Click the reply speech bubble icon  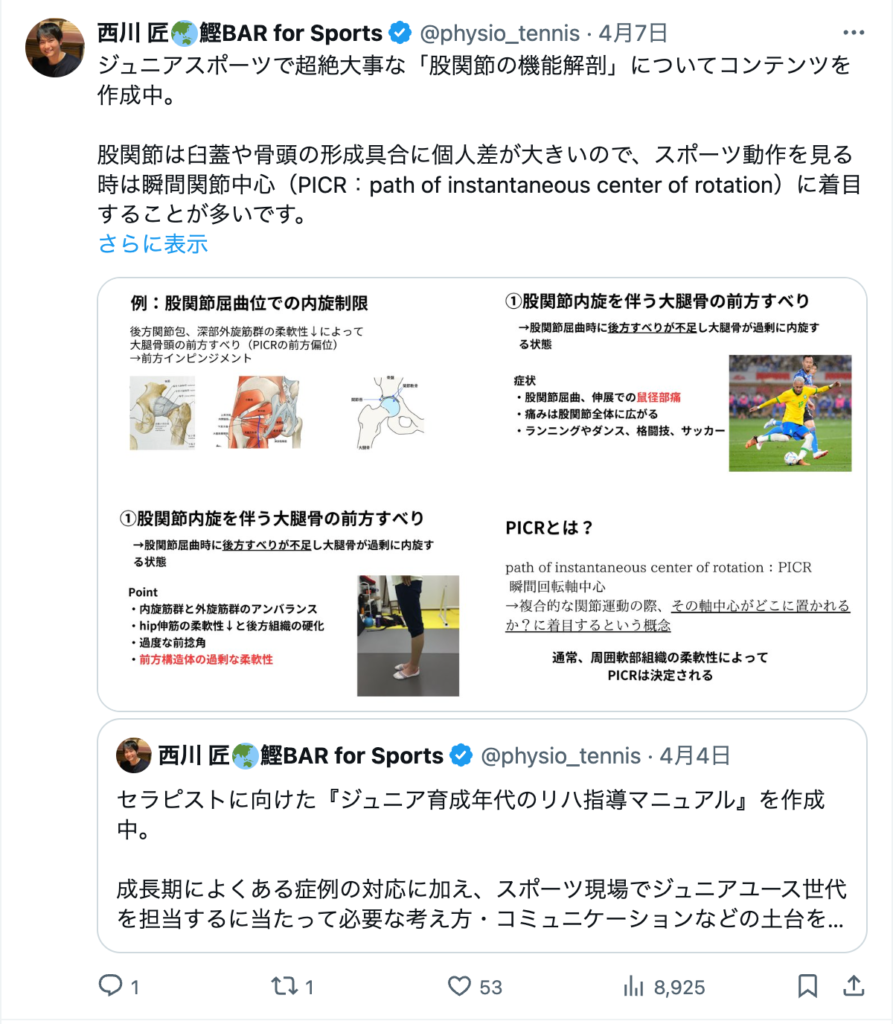110,985
